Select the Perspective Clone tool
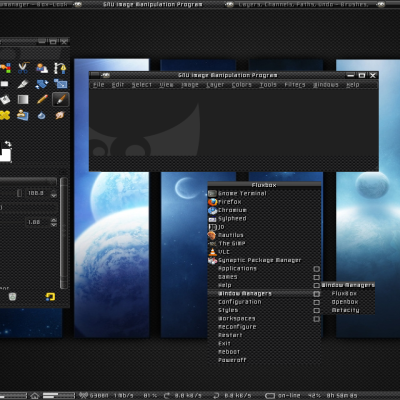 pos(23,115)
